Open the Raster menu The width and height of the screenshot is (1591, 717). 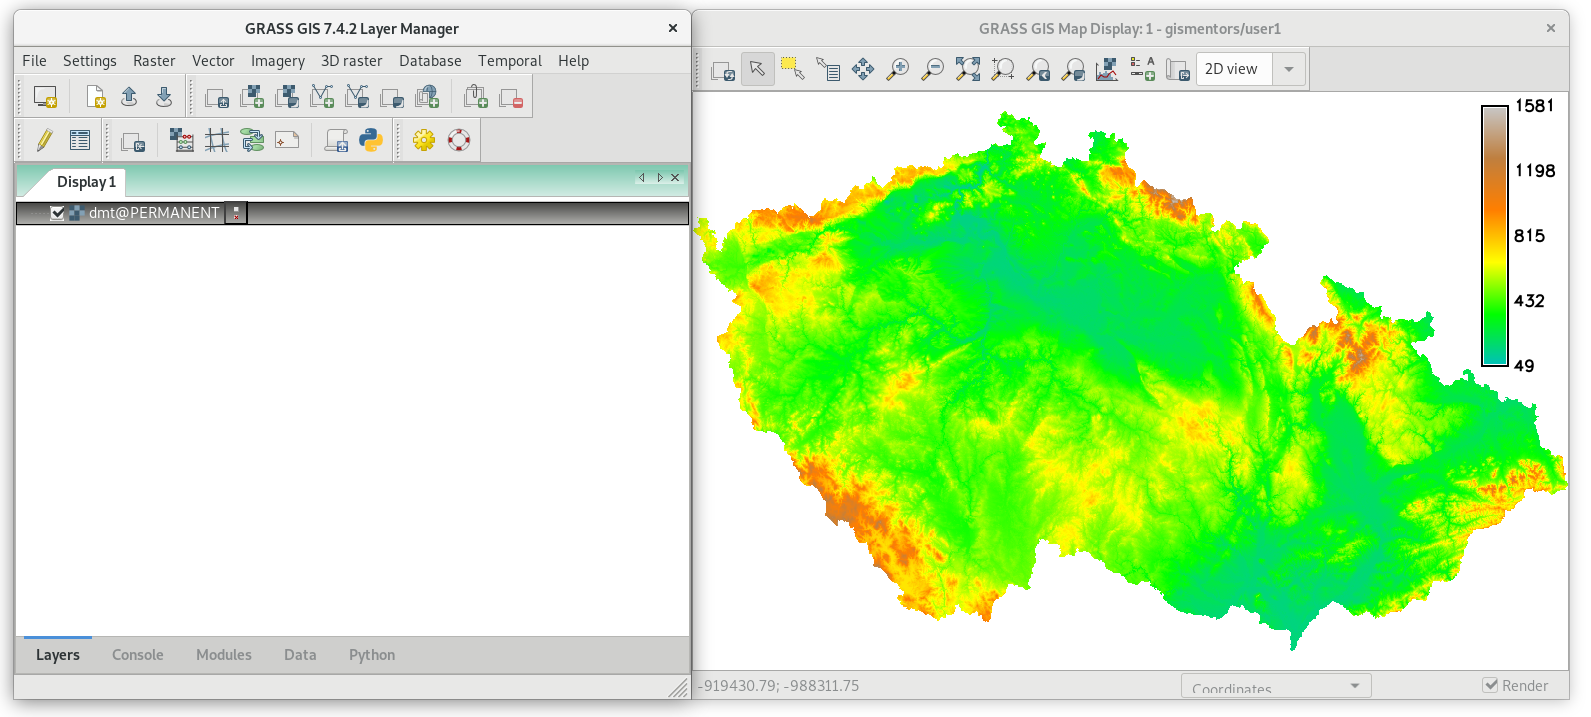pos(154,61)
